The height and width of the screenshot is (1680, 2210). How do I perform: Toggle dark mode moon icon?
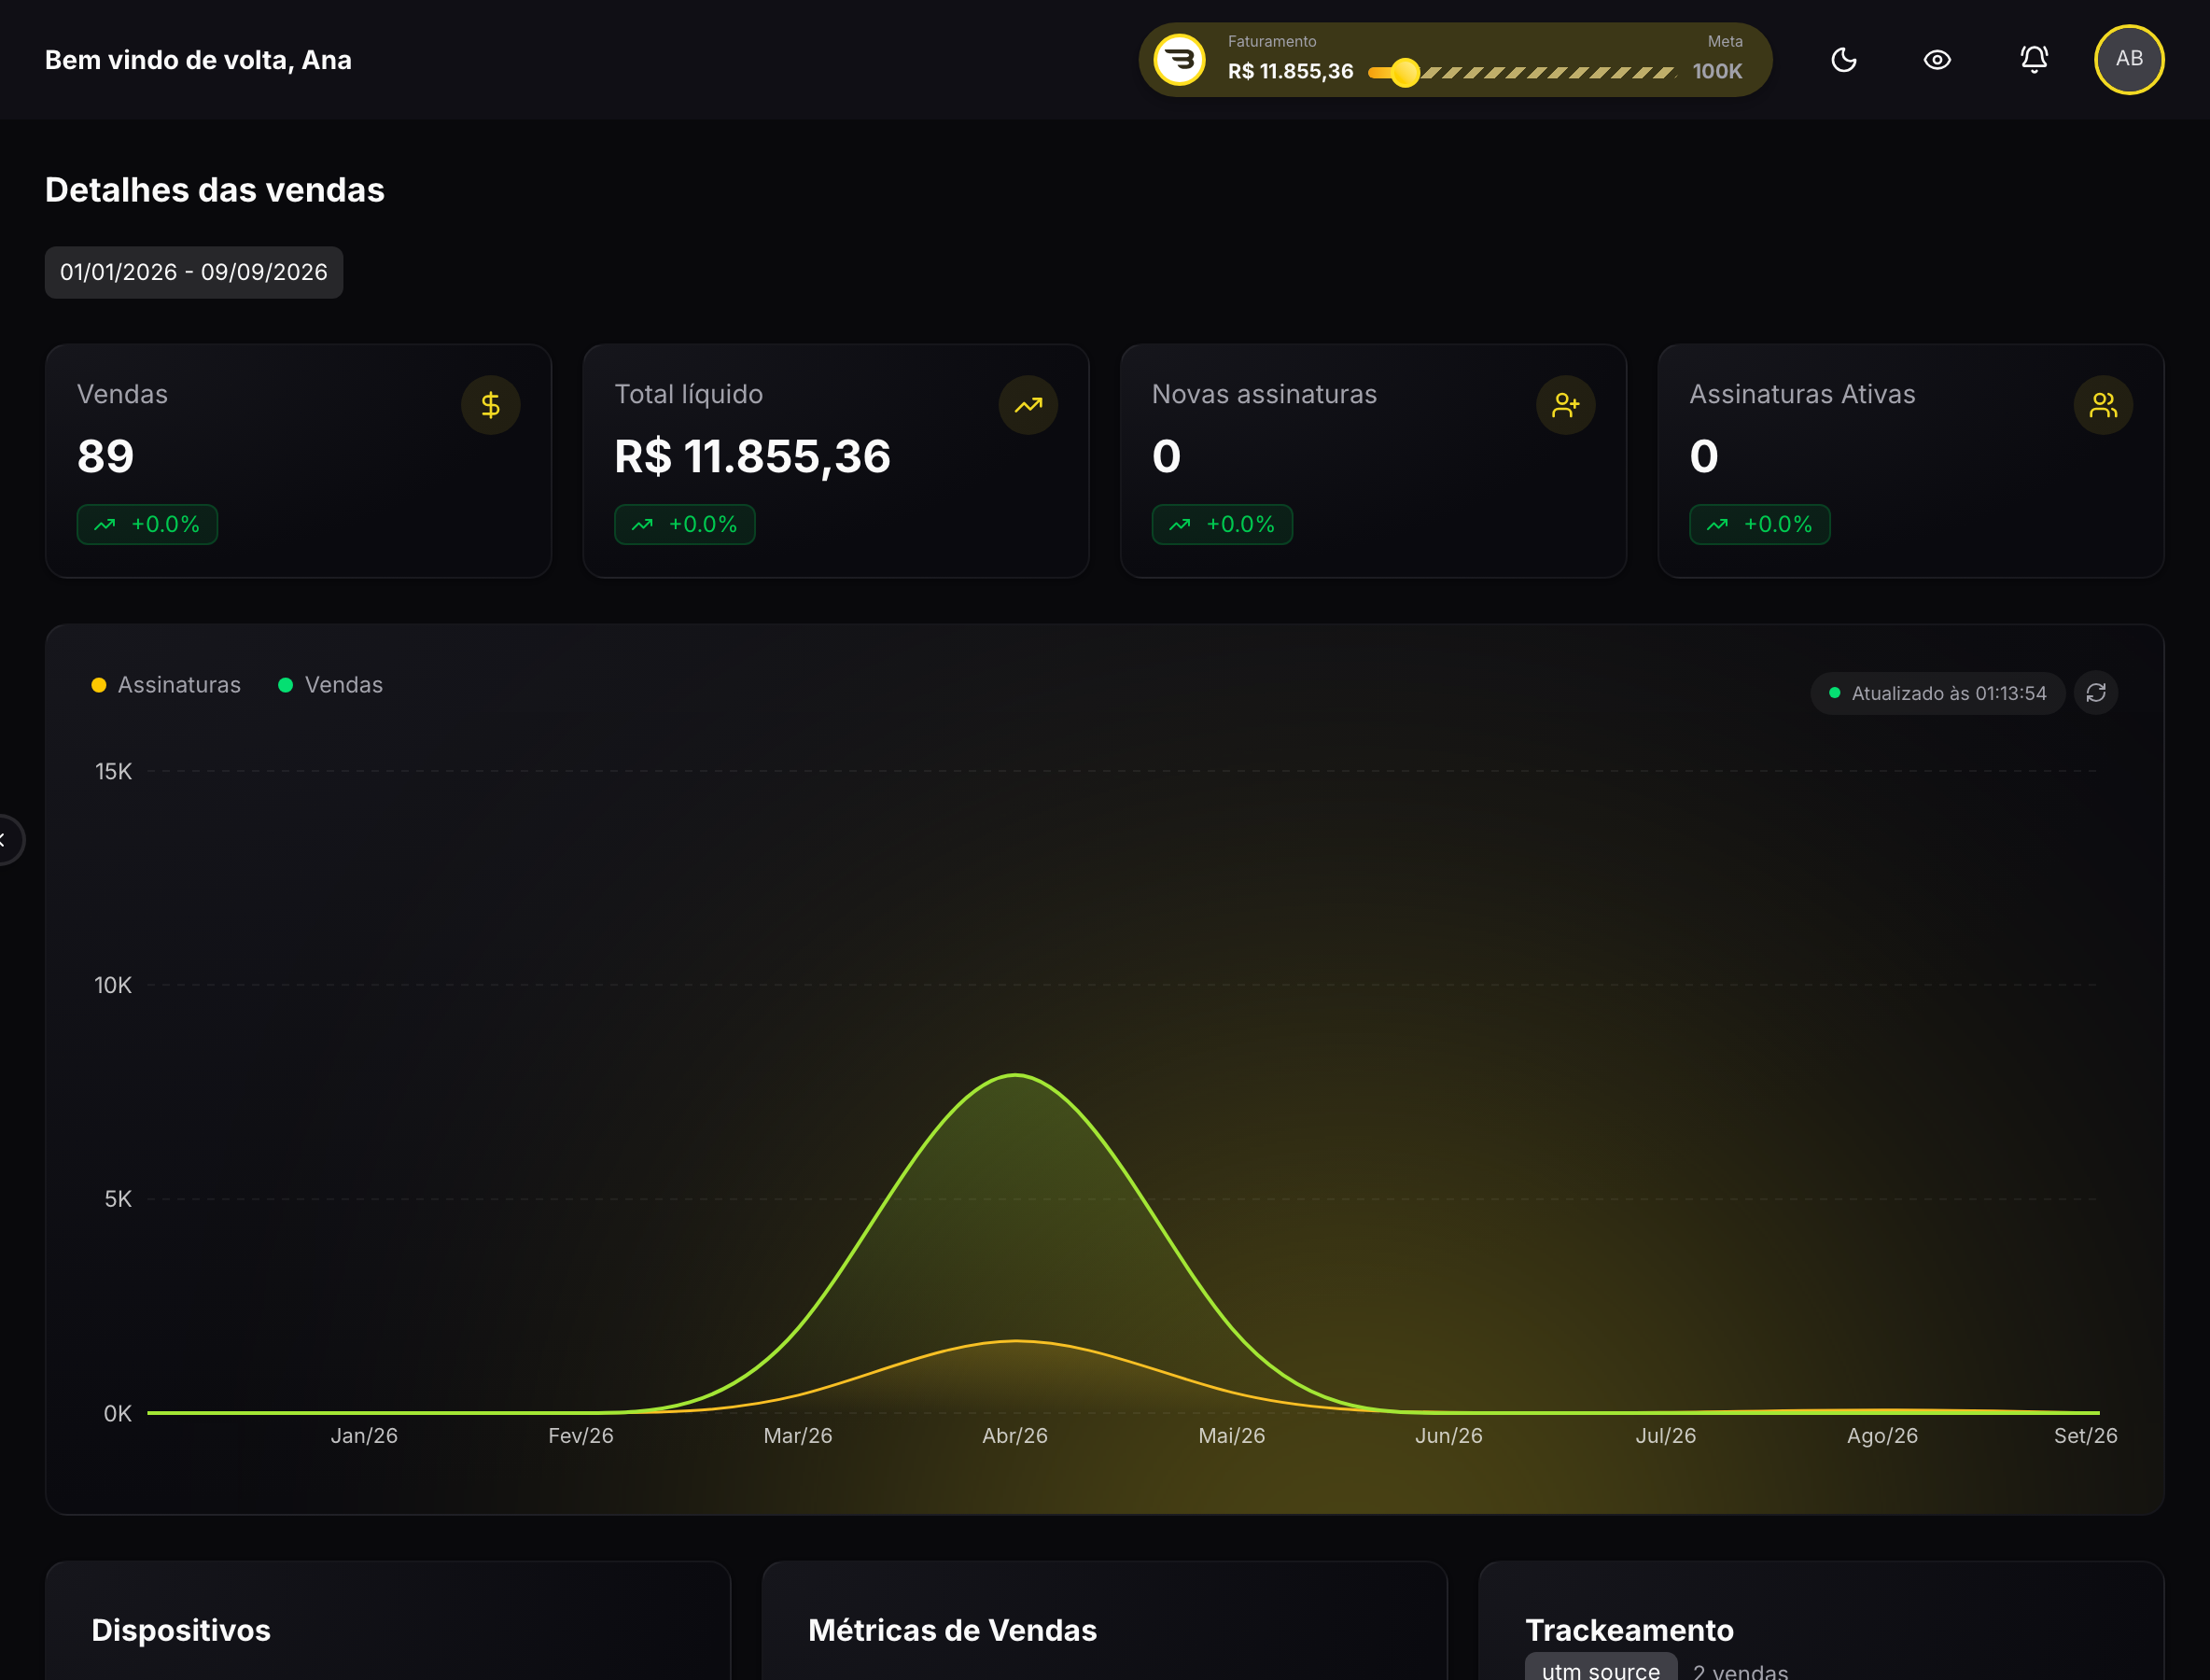[1844, 60]
